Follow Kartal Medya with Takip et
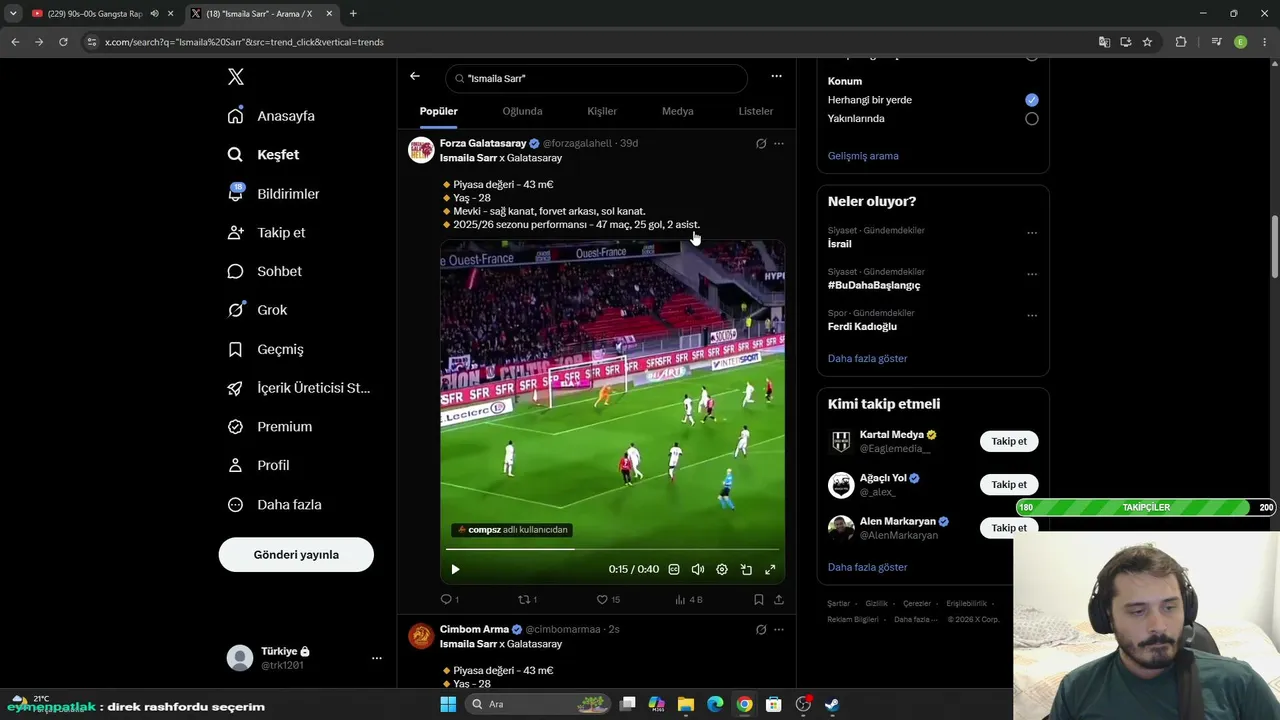This screenshot has width=1280, height=720. 1009,442
